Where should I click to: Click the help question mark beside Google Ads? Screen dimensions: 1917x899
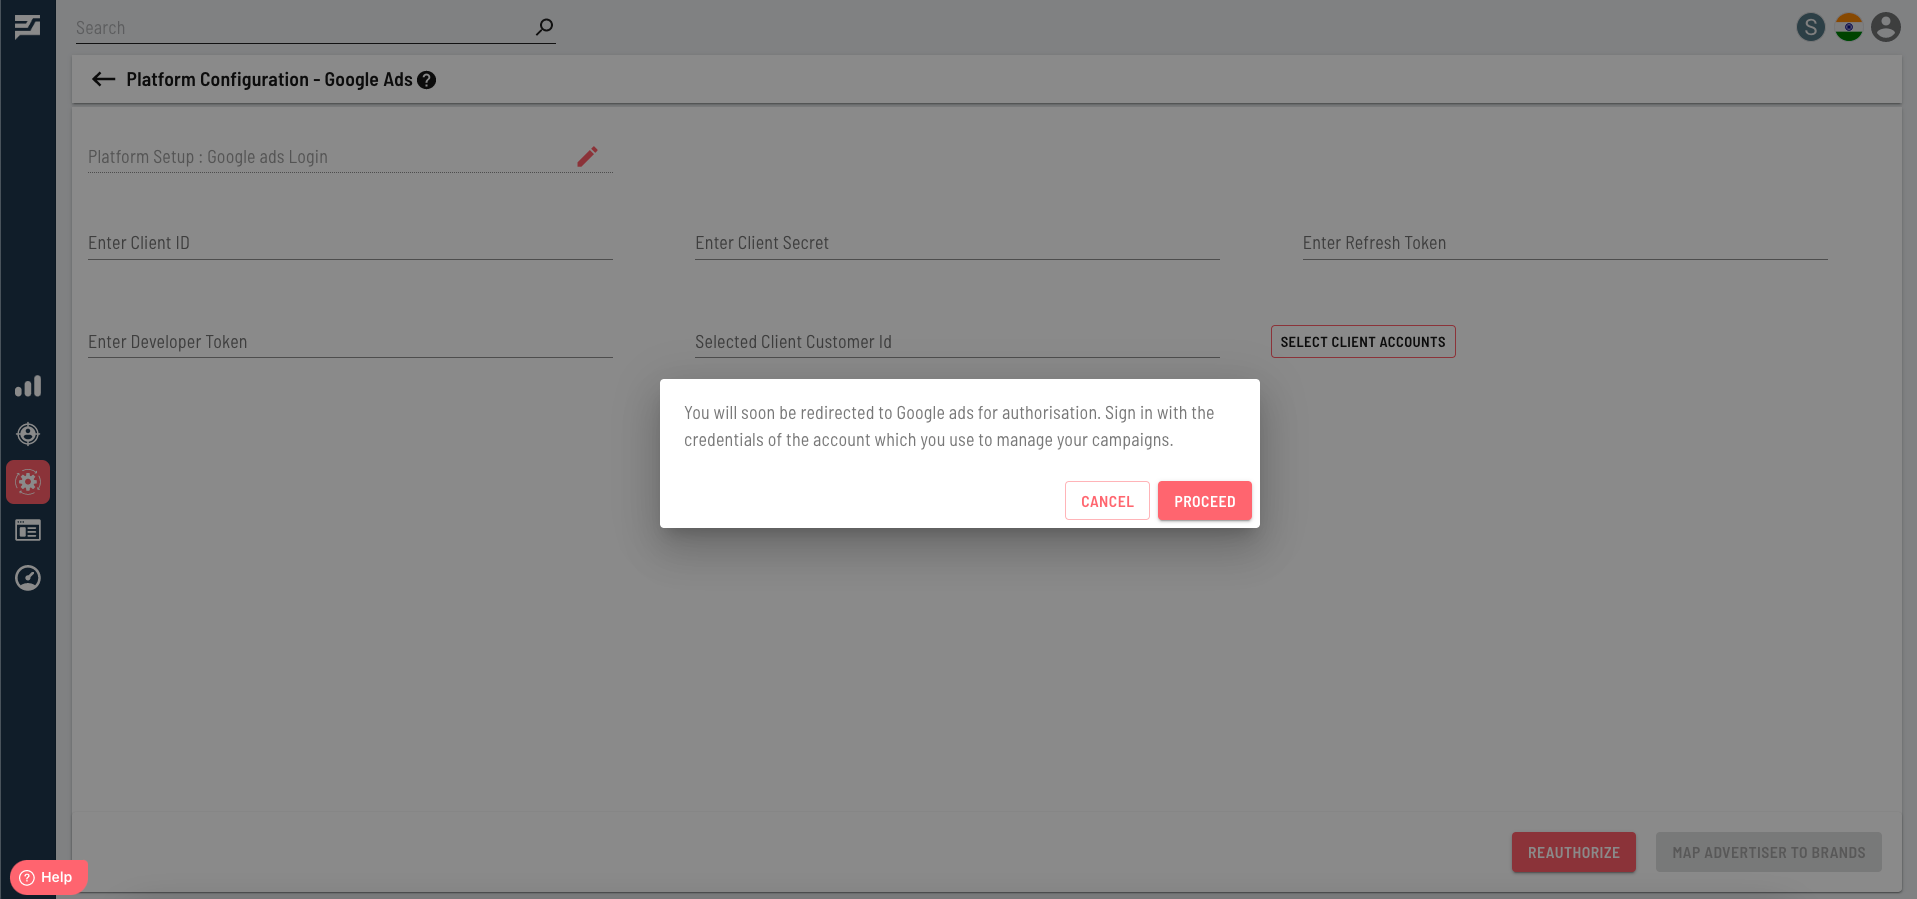(427, 80)
